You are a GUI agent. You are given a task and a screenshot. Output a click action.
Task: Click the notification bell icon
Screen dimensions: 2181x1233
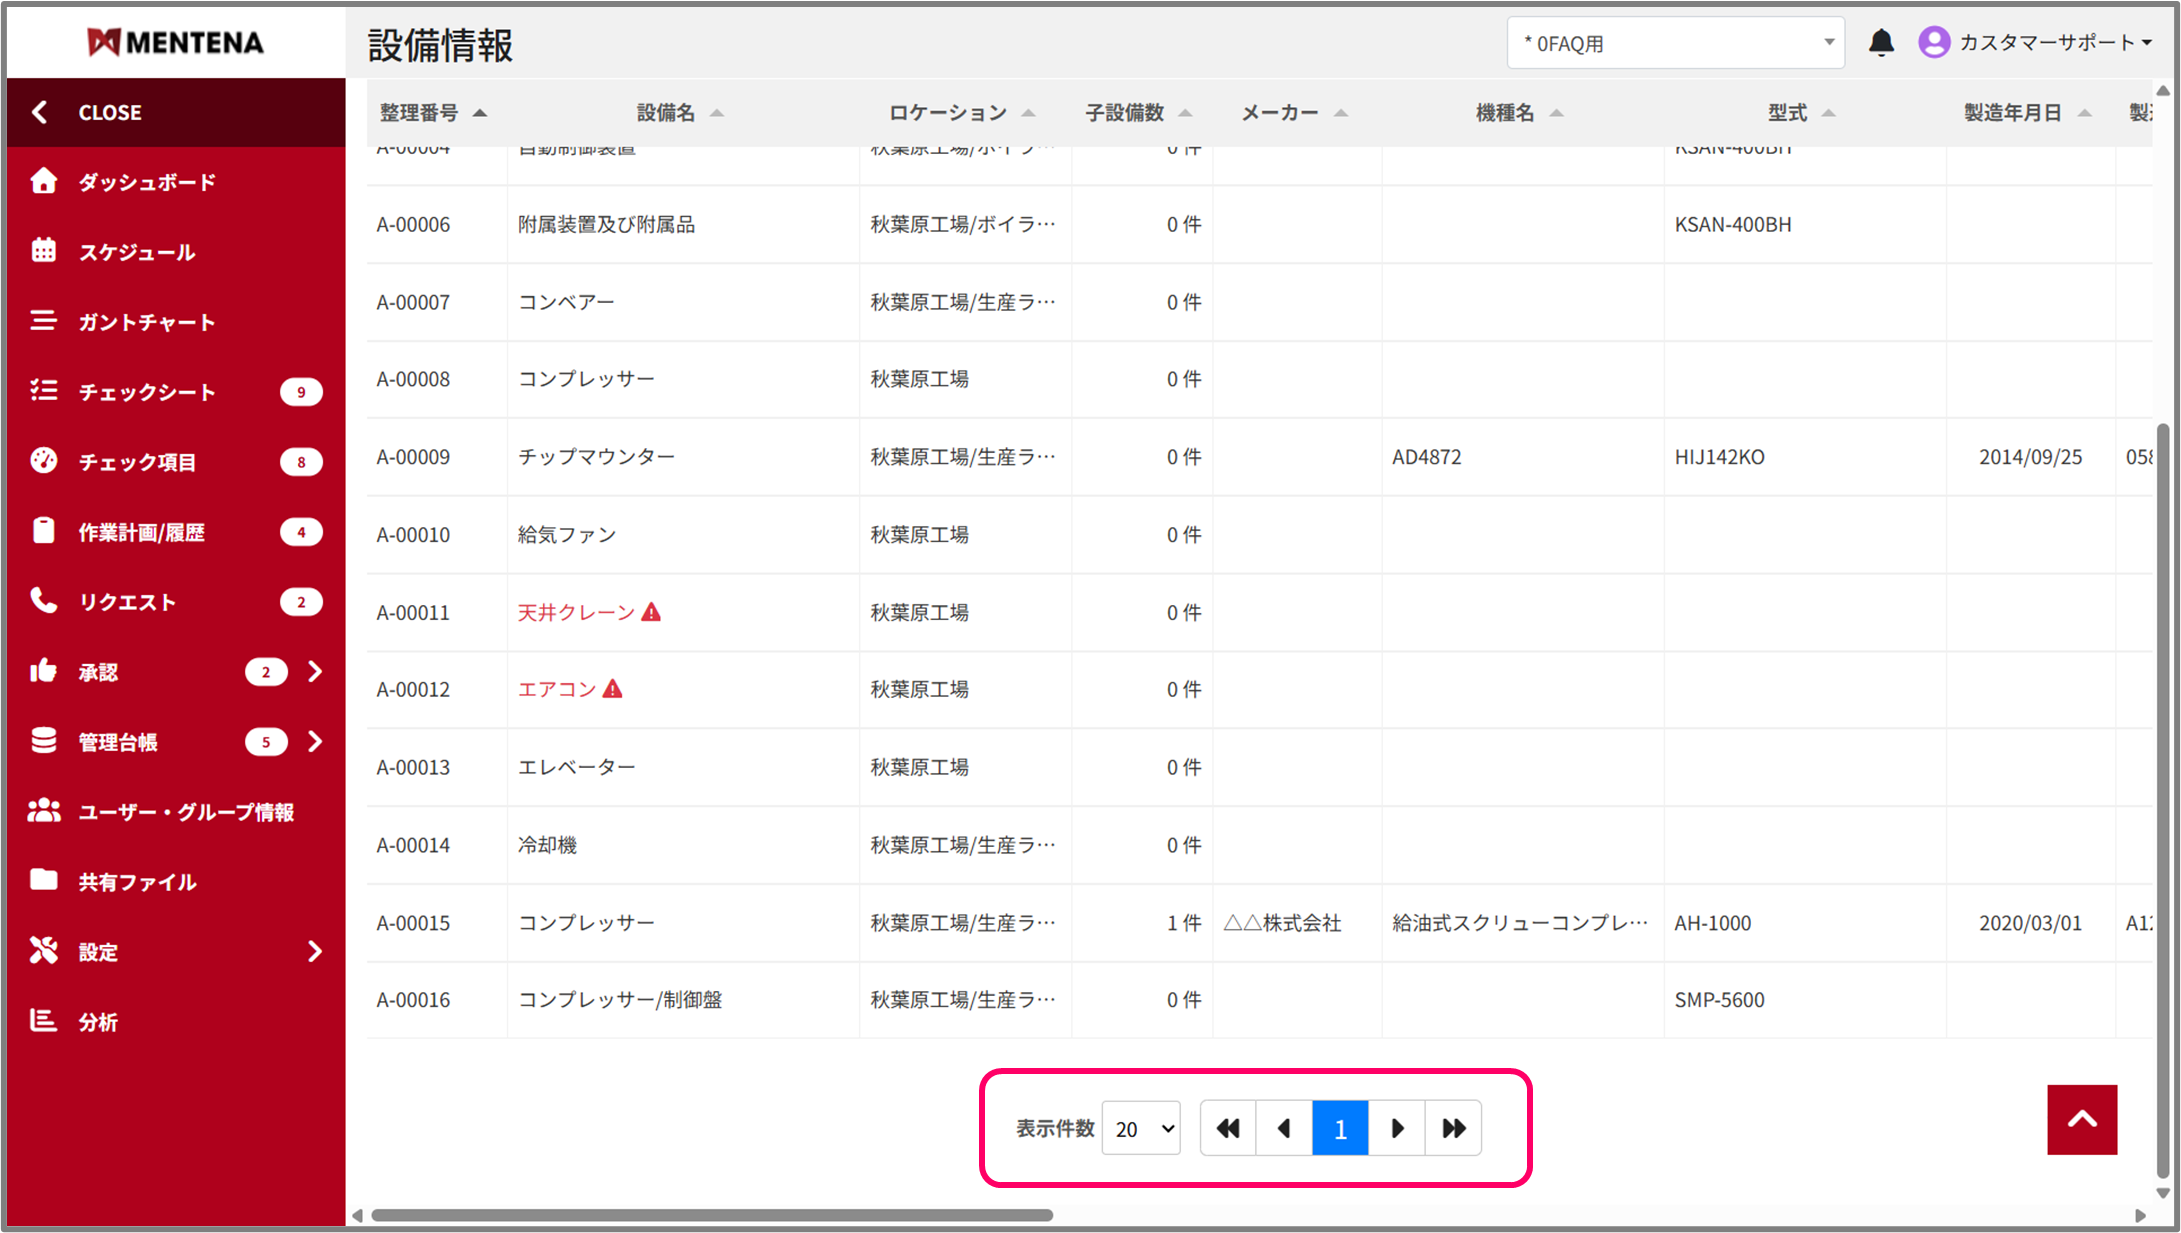click(x=1881, y=43)
